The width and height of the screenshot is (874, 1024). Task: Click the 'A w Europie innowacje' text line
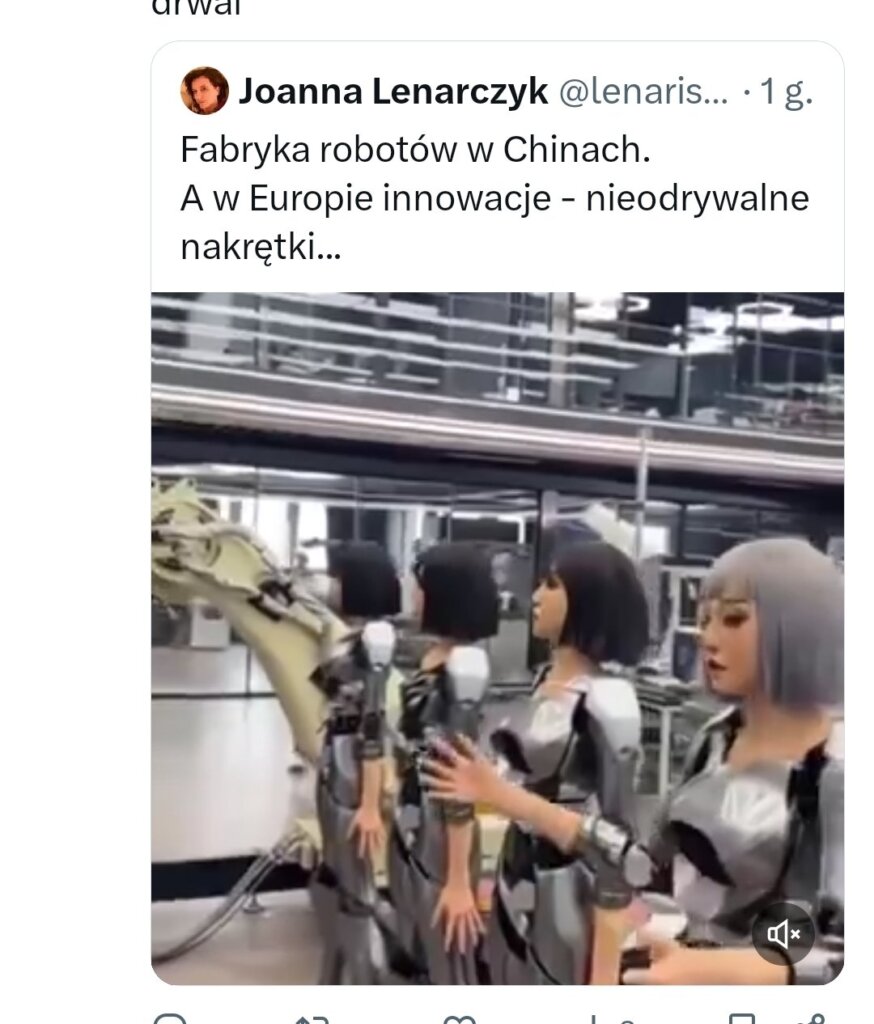point(366,198)
